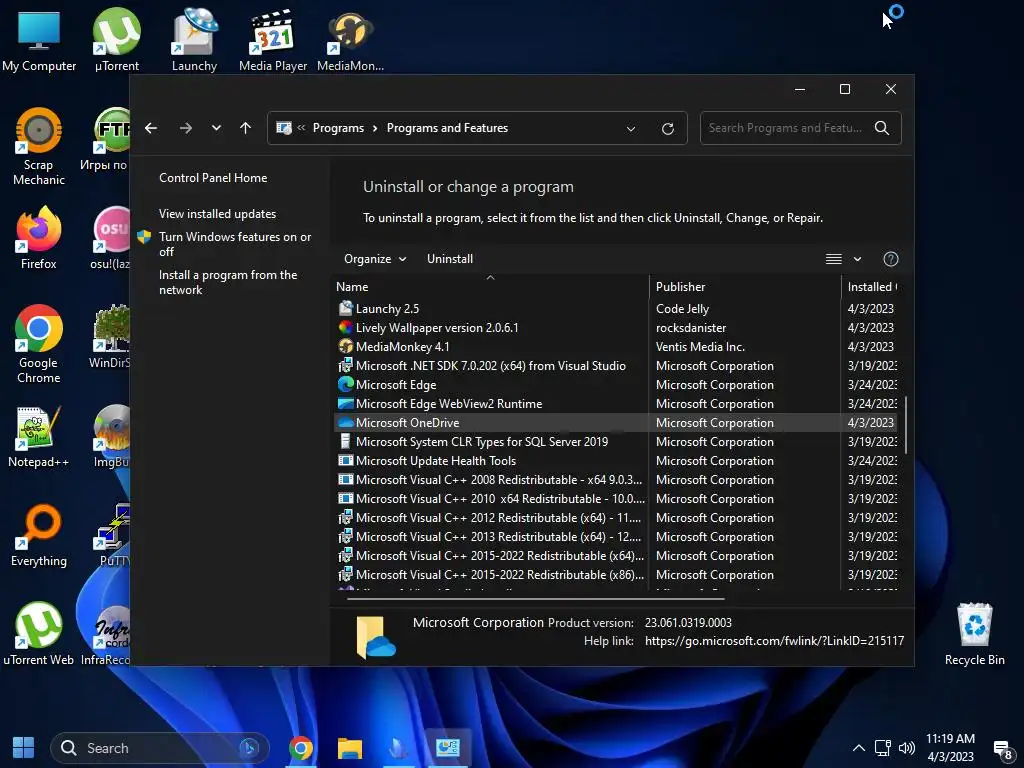Select Visual C++ 2012 Redistributable row

[x=615, y=517]
